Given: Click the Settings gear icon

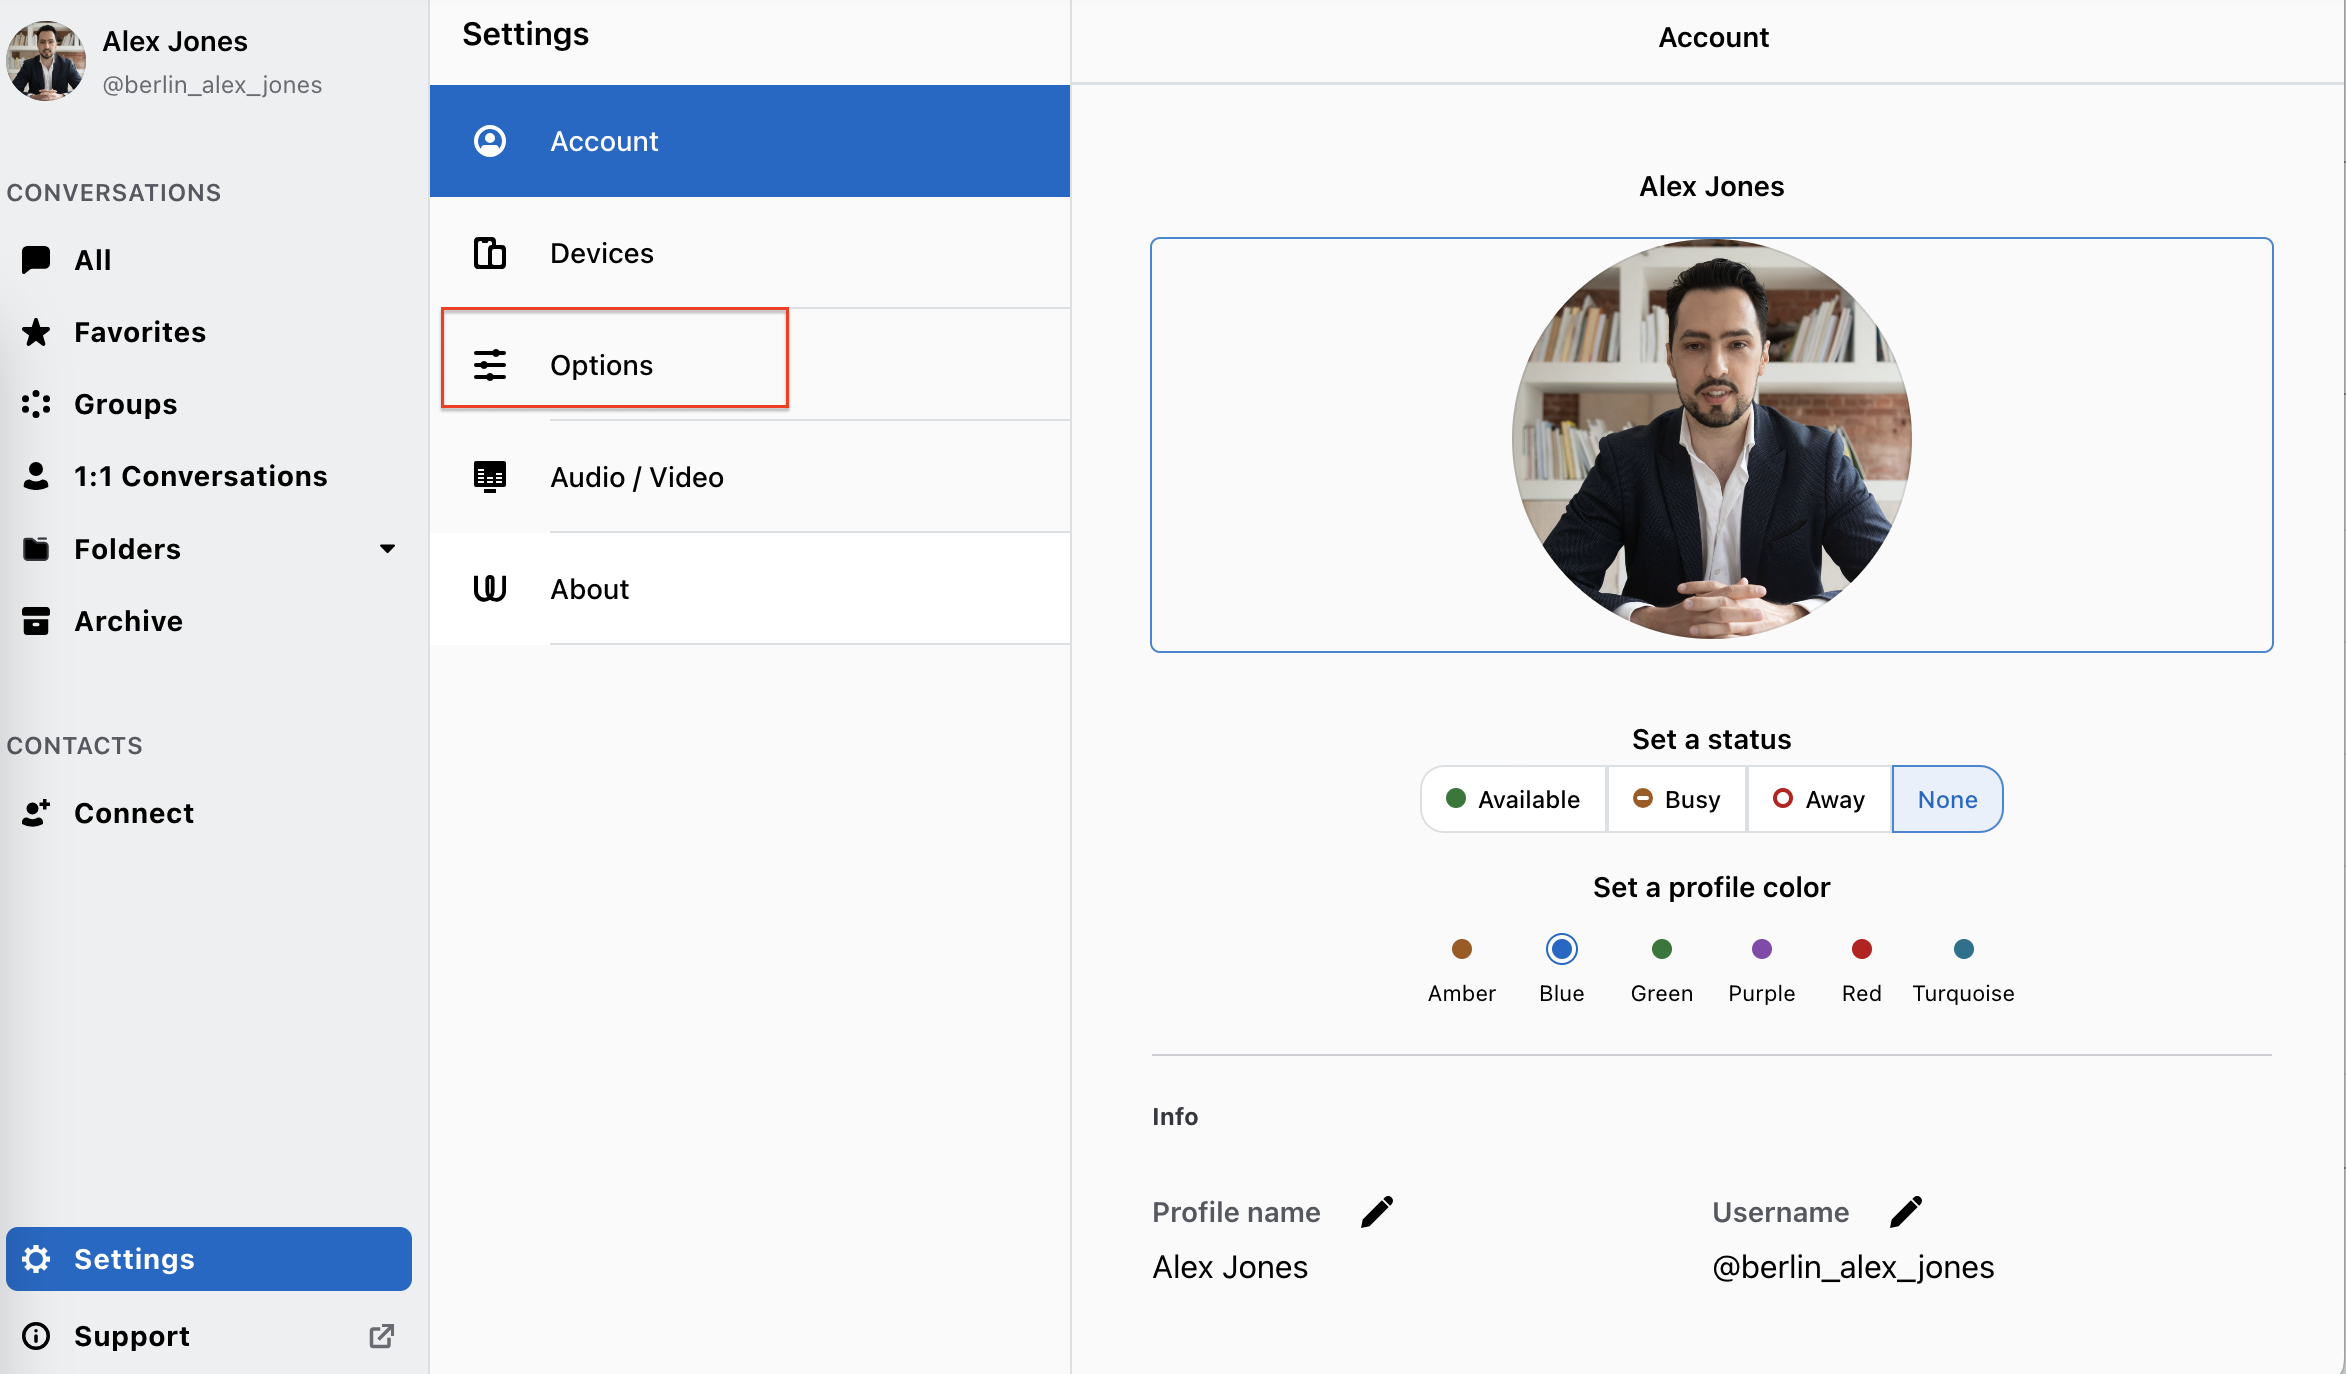Looking at the screenshot, I should click(36, 1259).
